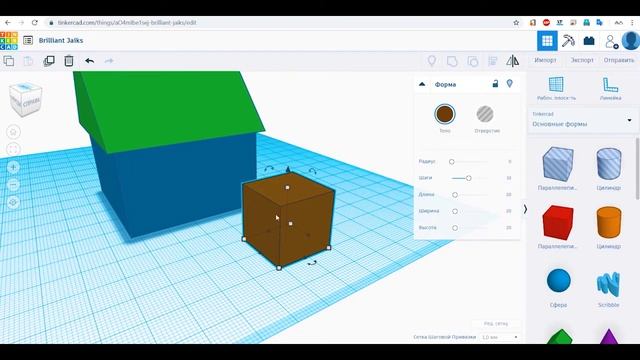
Task: Click the Align icon
Action: tap(493, 61)
